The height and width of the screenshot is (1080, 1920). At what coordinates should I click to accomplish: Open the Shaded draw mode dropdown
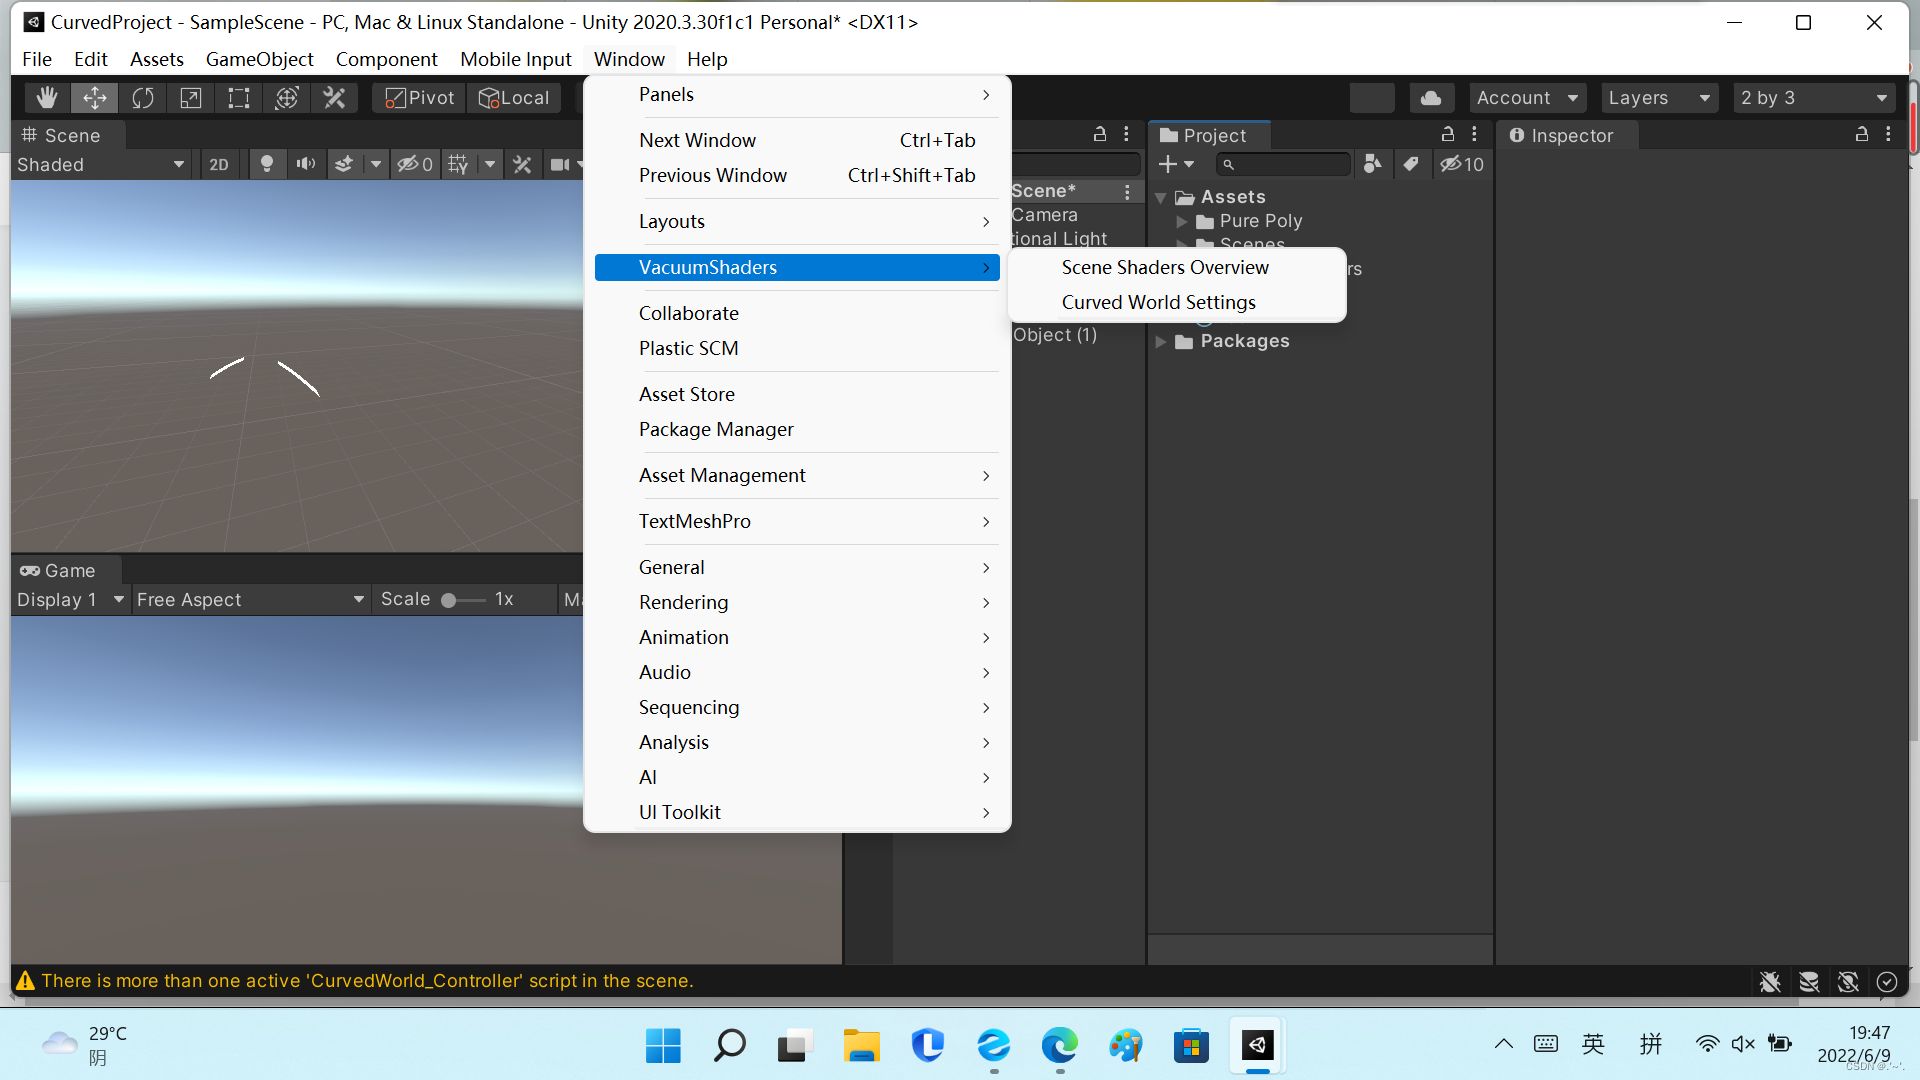coord(100,165)
